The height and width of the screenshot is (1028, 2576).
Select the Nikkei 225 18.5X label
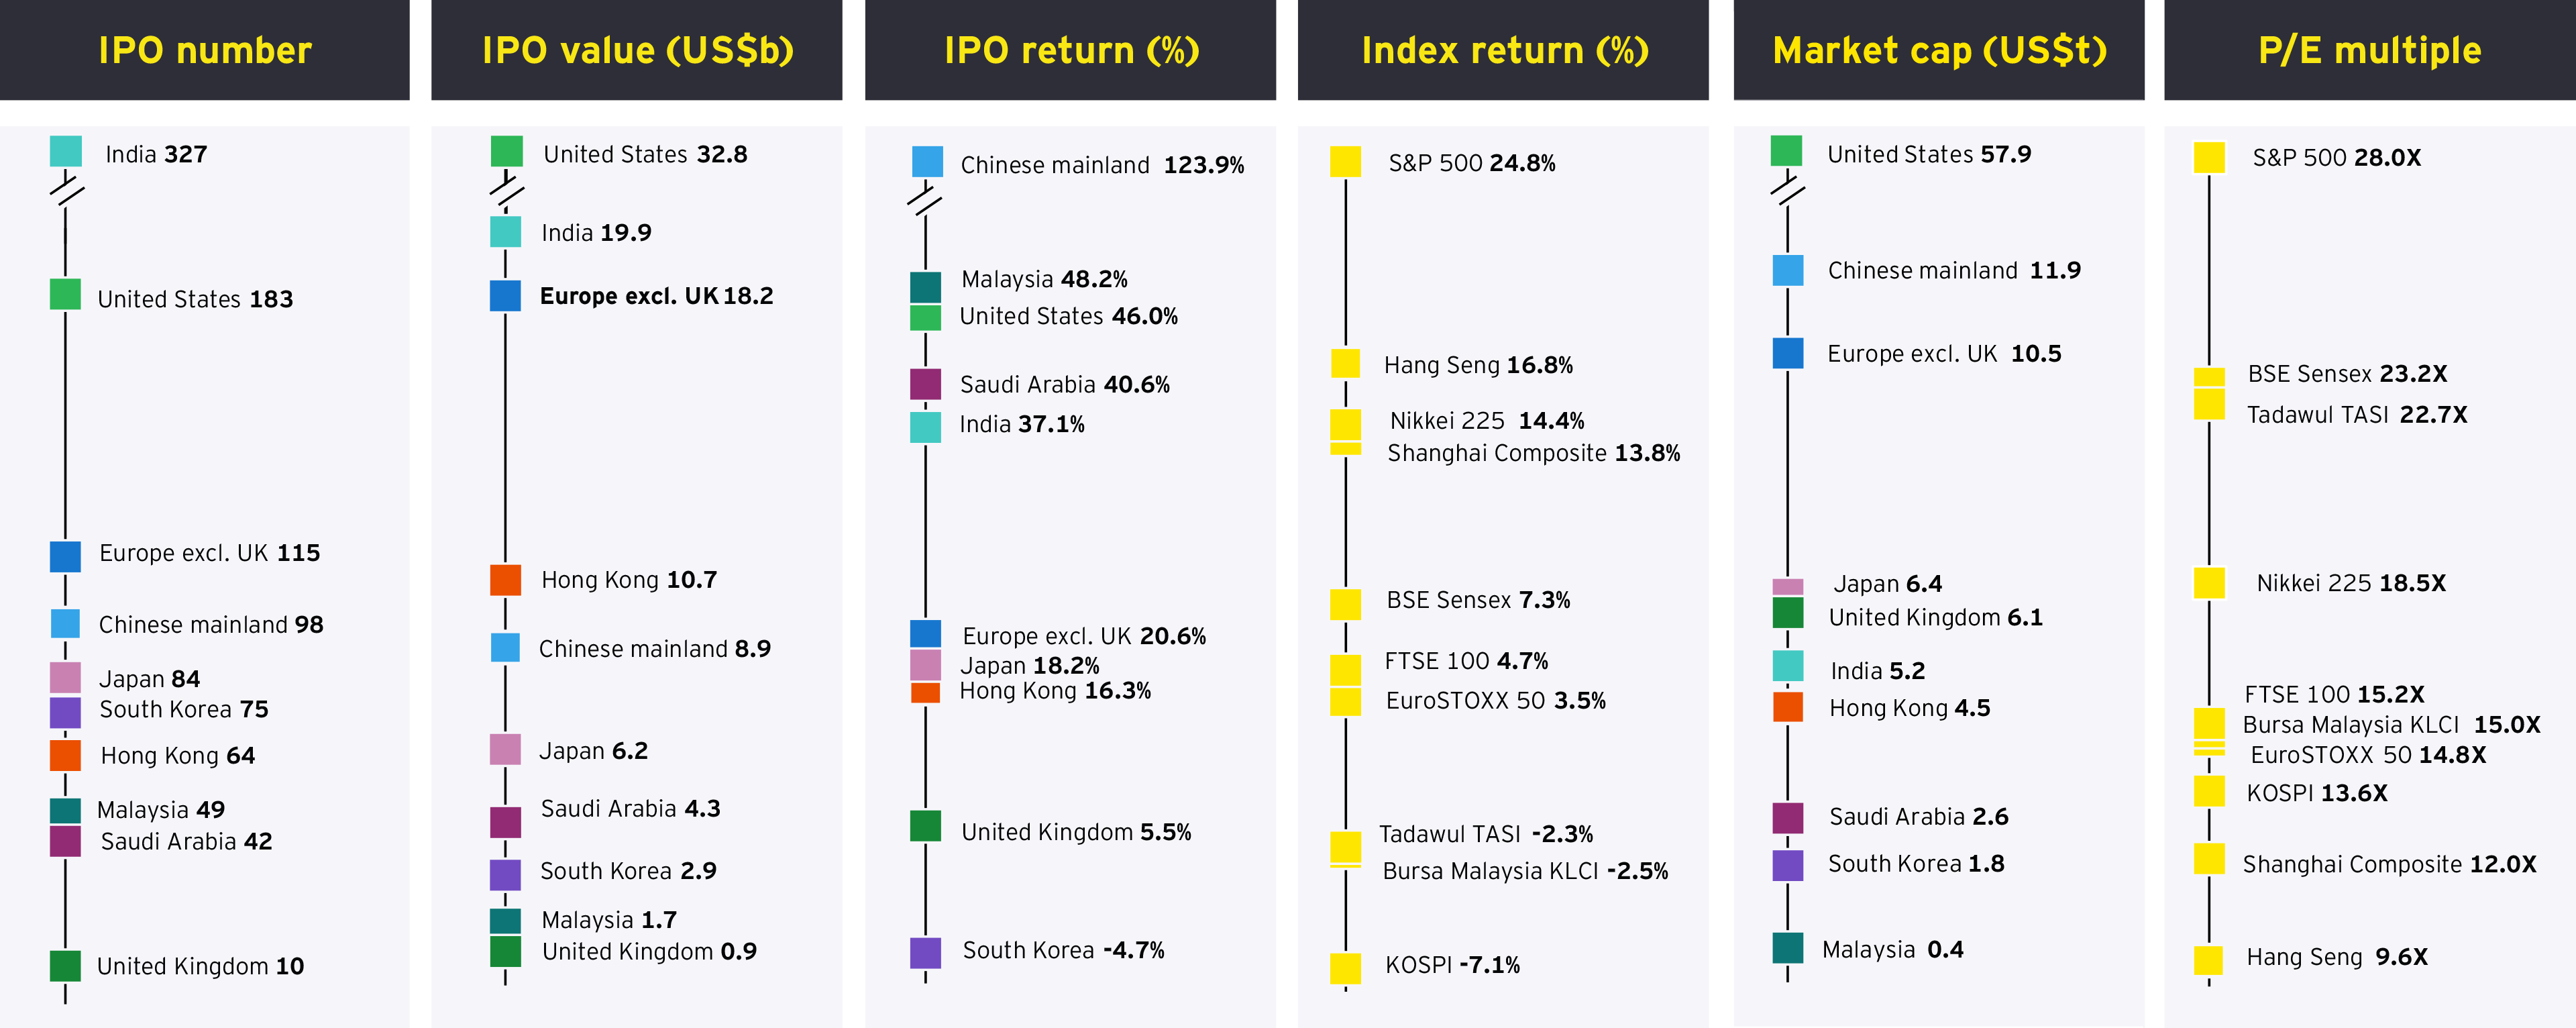2350,583
